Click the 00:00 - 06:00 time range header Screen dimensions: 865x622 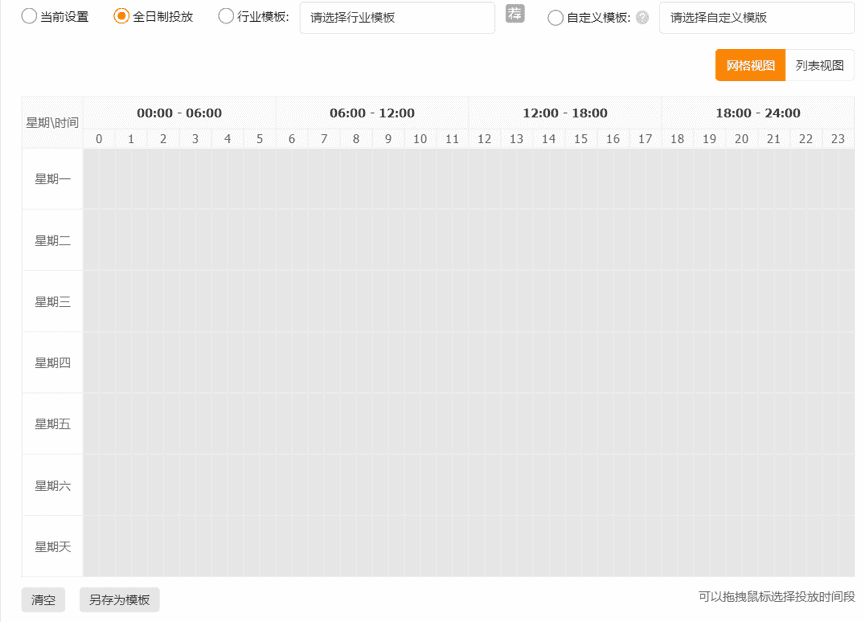[179, 113]
